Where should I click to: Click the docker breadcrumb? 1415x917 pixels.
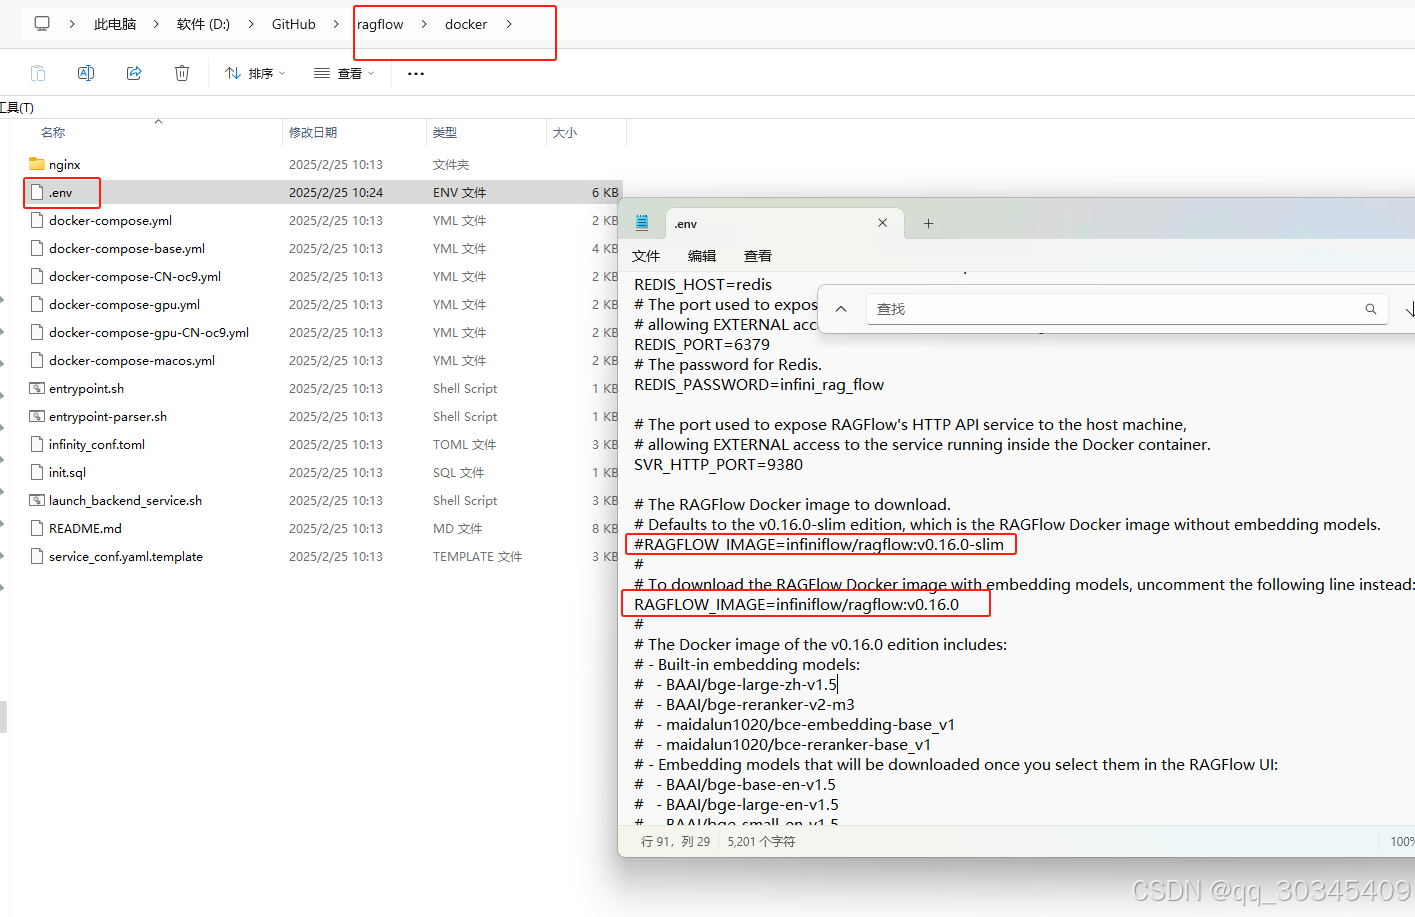tap(466, 24)
